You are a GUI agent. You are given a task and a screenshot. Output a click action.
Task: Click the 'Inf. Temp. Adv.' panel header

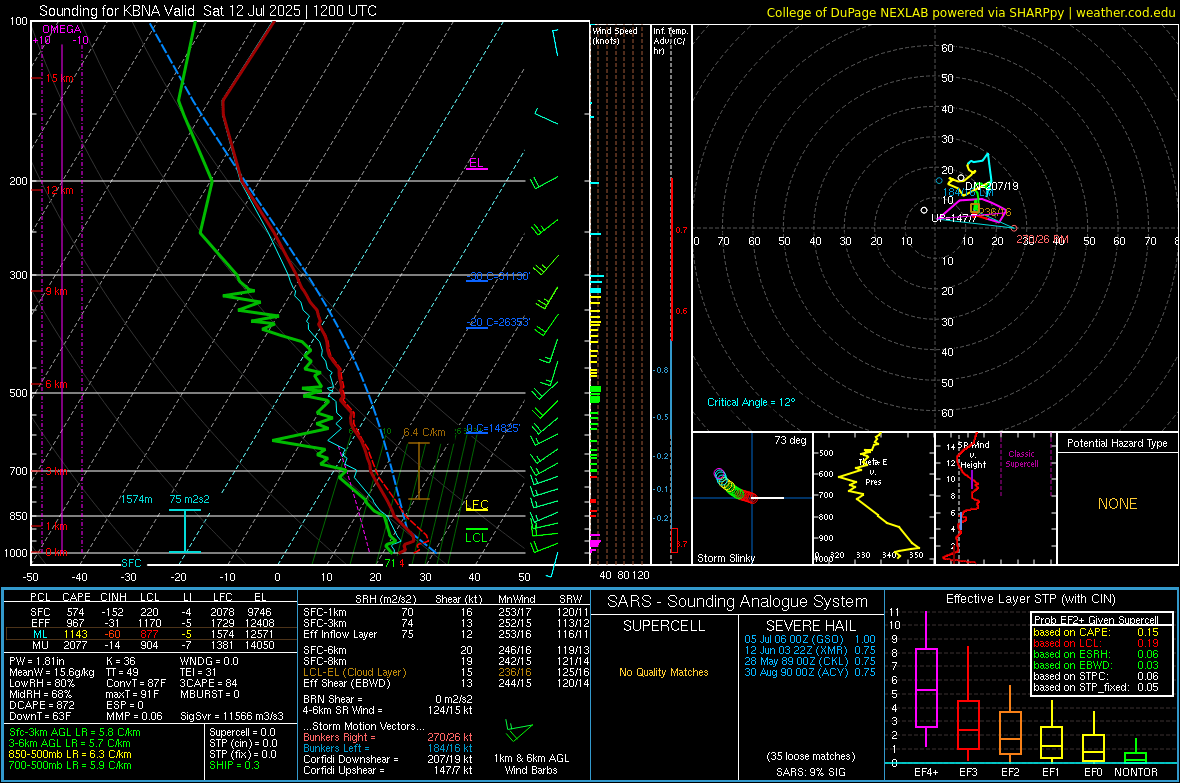670,41
